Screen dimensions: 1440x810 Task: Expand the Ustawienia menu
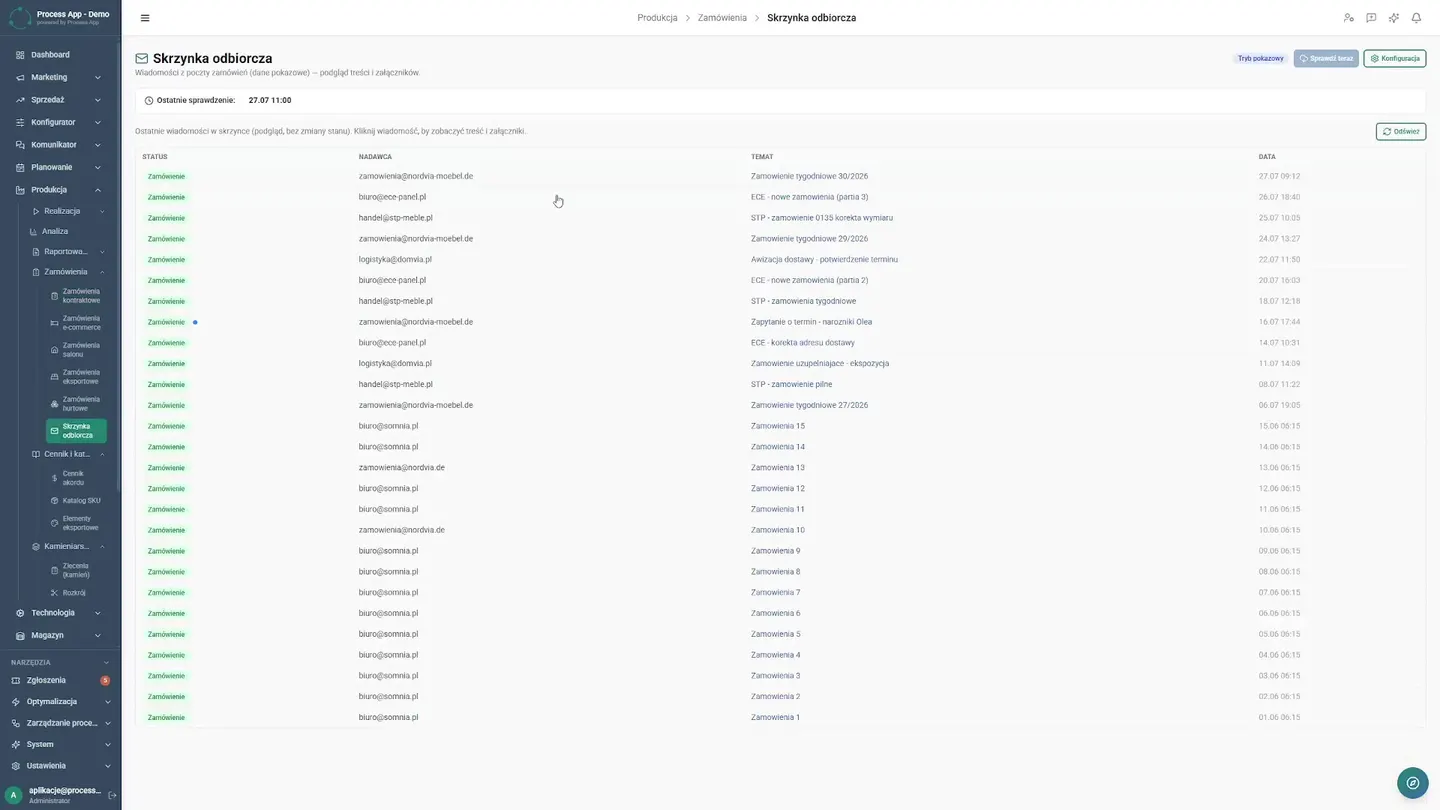(60, 766)
